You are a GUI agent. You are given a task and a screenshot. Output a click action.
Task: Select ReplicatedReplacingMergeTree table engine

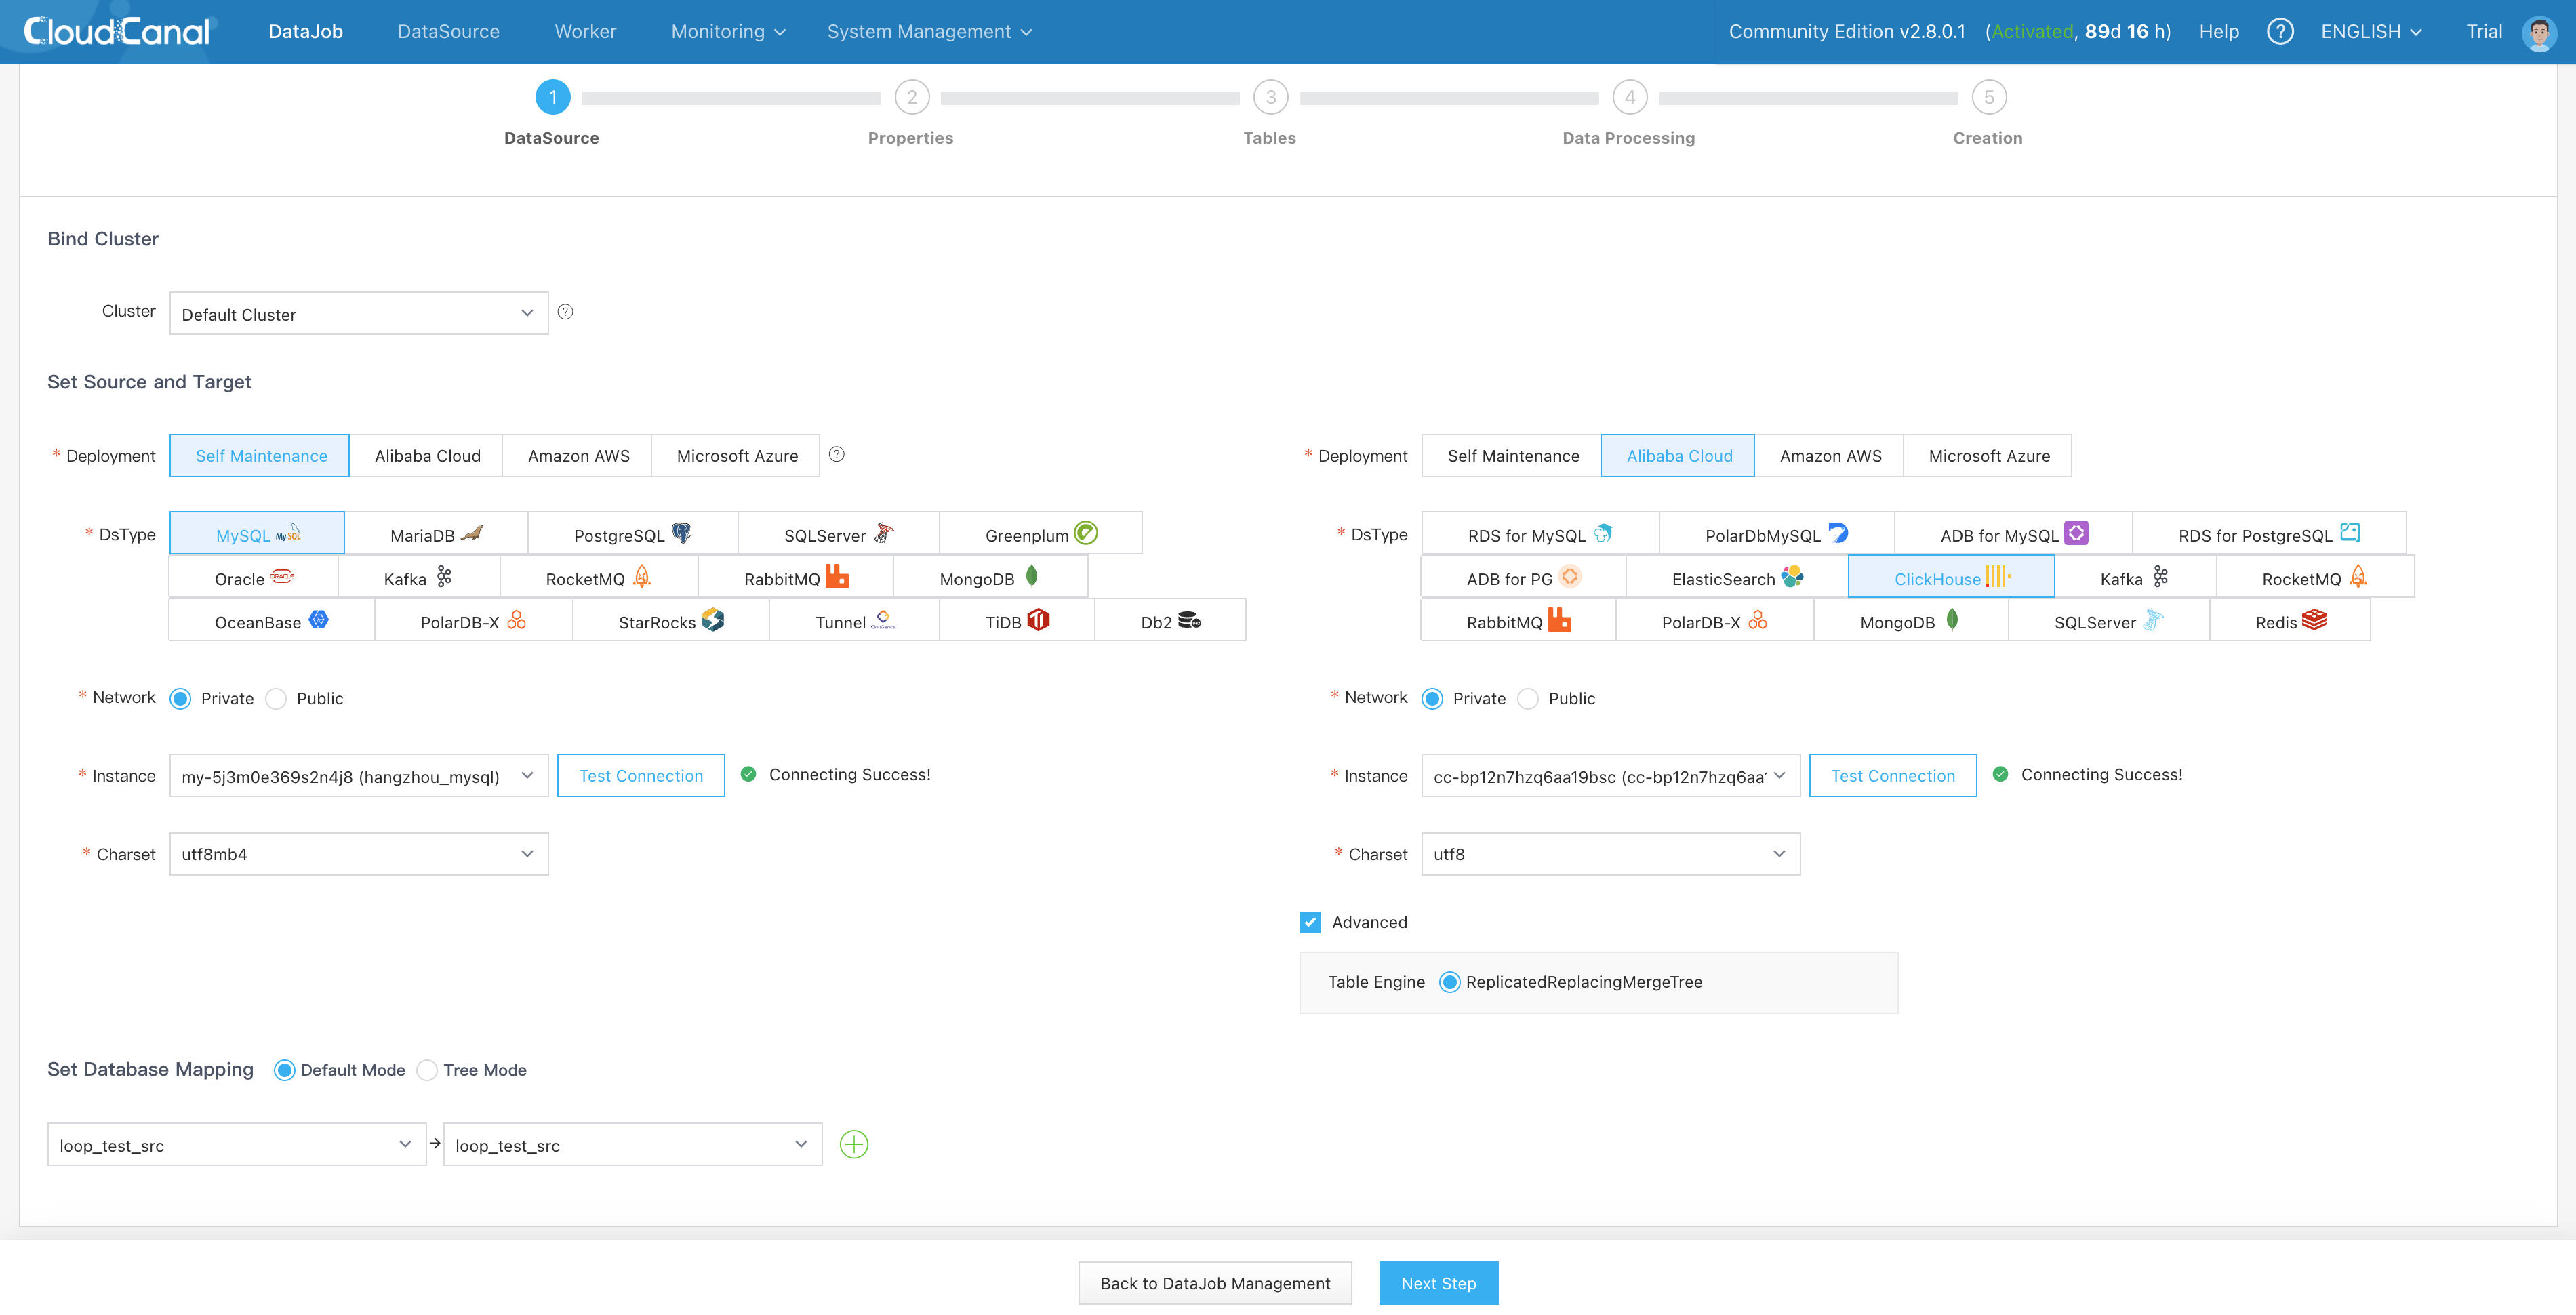(1449, 982)
